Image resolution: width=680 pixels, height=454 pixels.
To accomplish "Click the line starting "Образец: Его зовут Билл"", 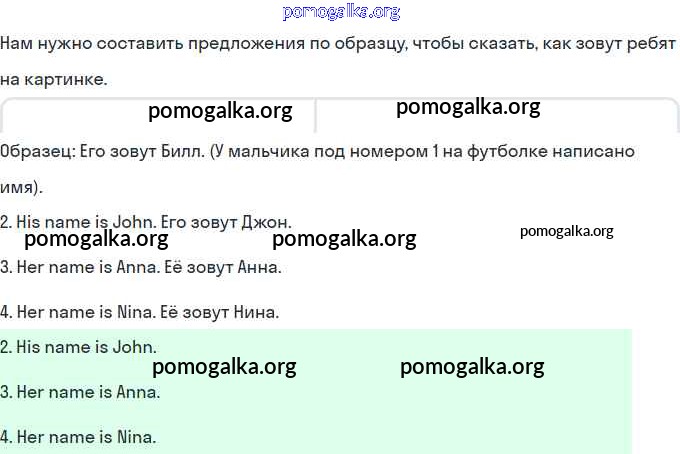I will click(x=318, y=152).
